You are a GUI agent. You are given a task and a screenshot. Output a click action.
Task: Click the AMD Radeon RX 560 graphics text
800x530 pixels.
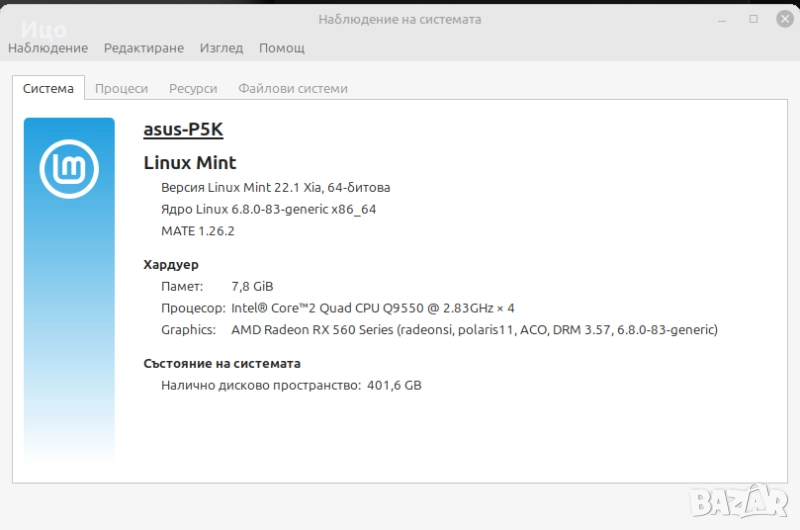point(474,330)
